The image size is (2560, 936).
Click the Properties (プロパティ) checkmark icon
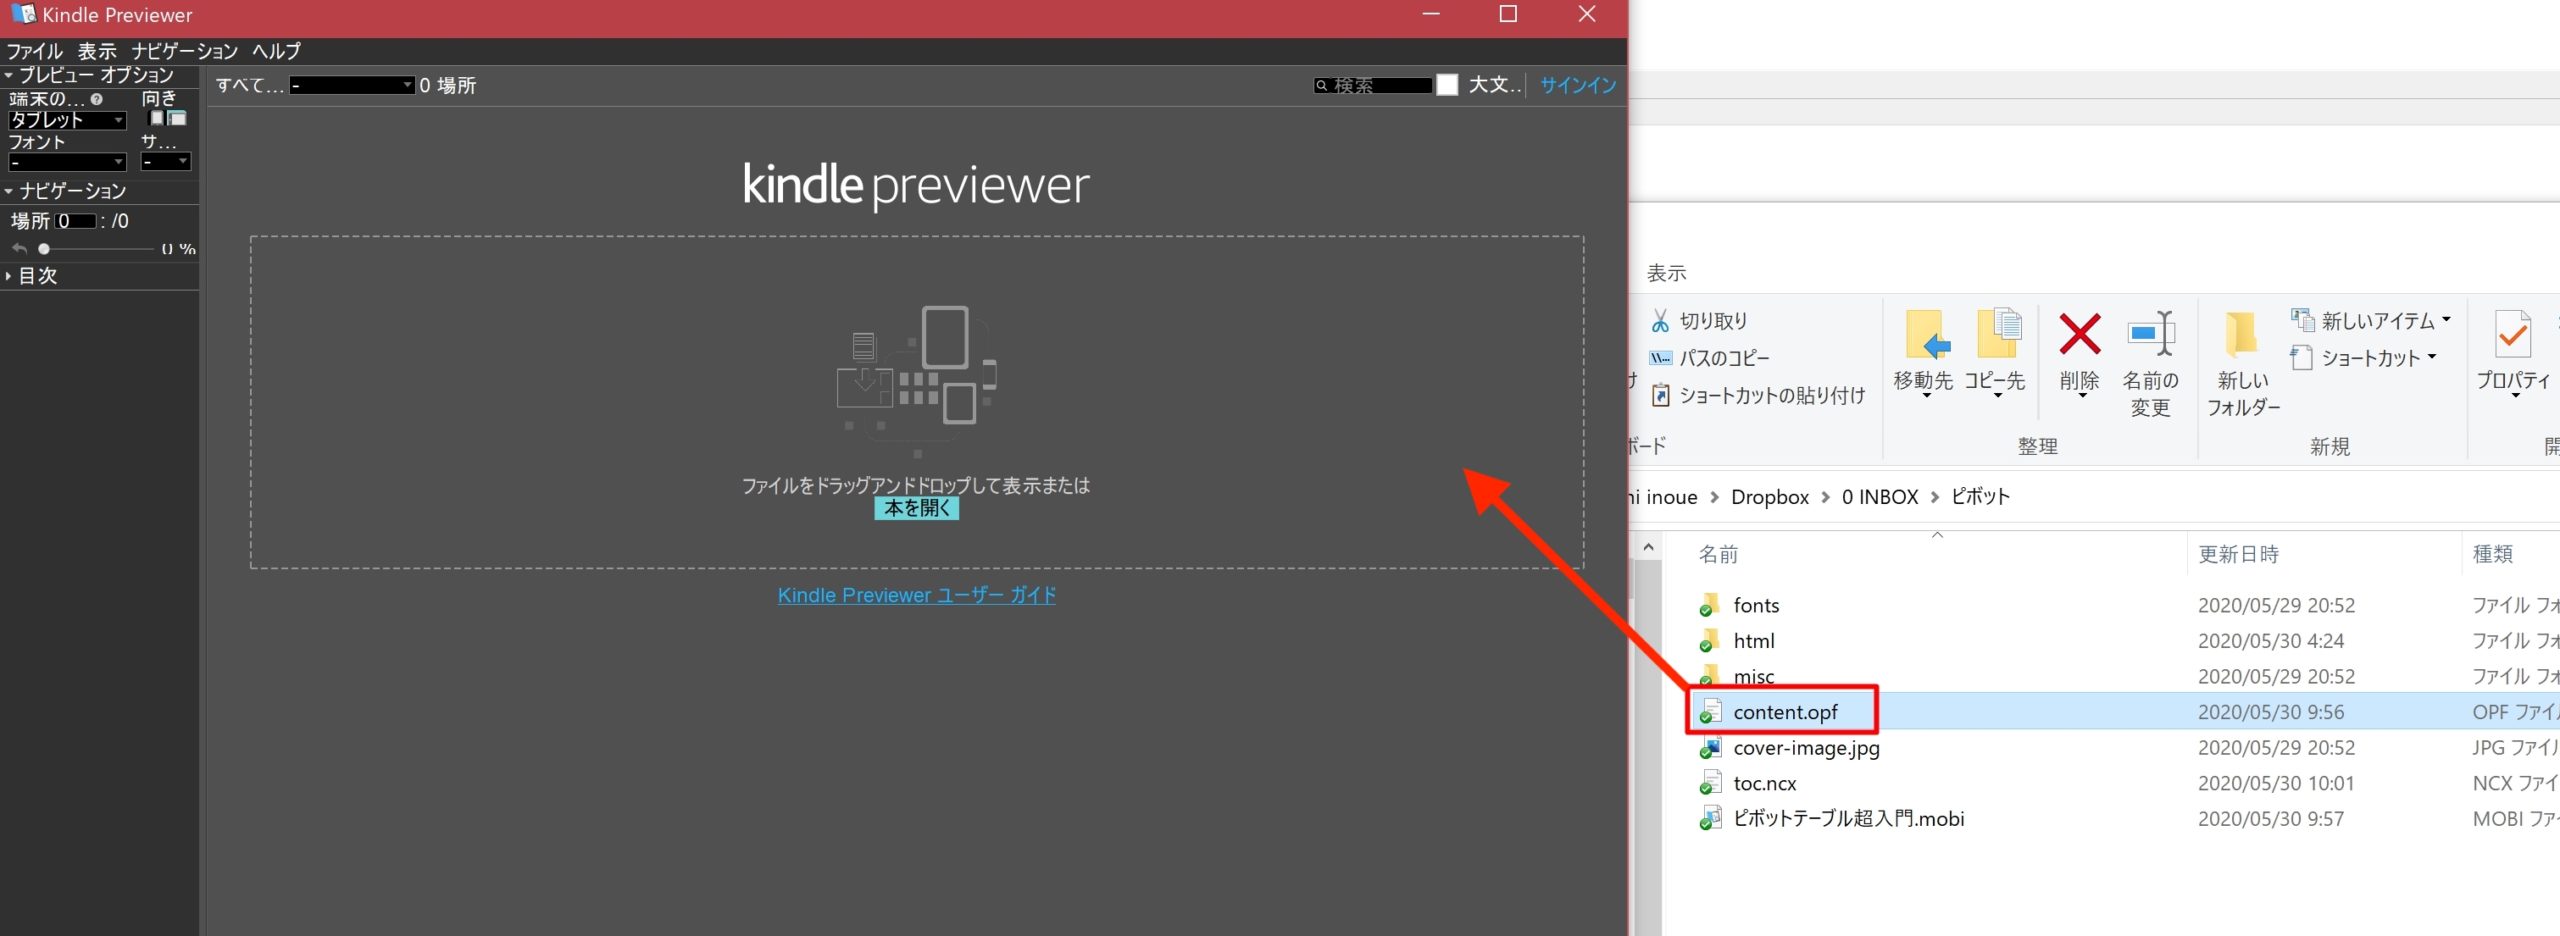pos(2513,334)
